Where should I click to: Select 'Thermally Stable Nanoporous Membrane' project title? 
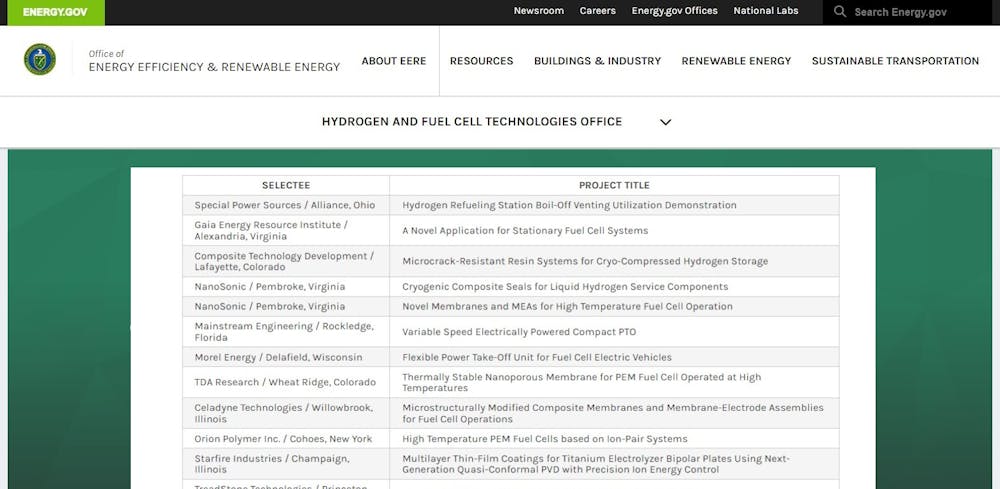pos(614,382)
